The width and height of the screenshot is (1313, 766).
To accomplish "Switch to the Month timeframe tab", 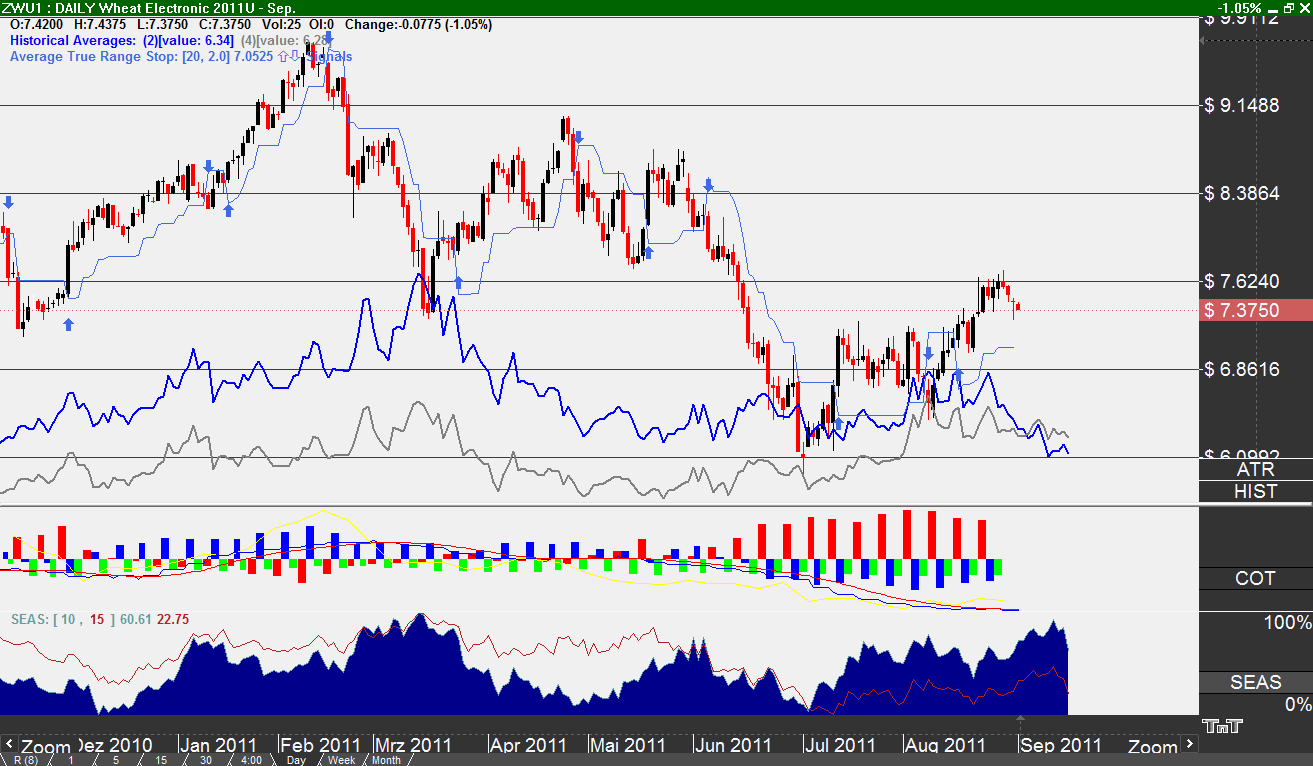I will (x=386, y=760).
